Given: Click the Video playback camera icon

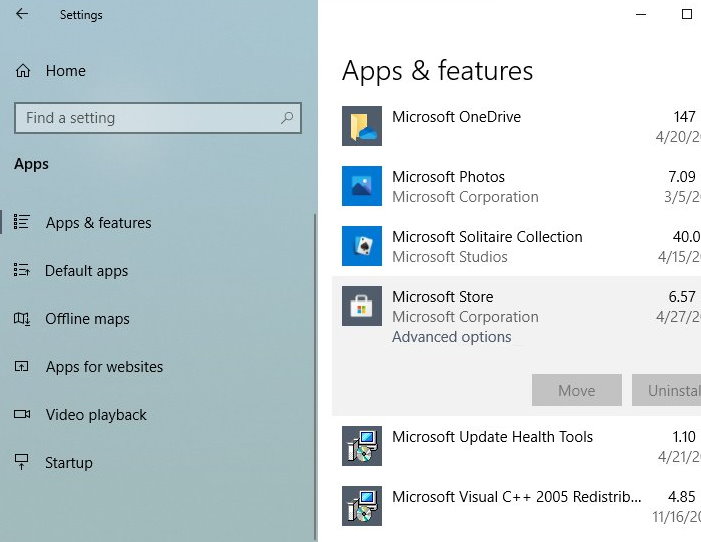Looking at the screenshot, I should click(x=21, y=414).
